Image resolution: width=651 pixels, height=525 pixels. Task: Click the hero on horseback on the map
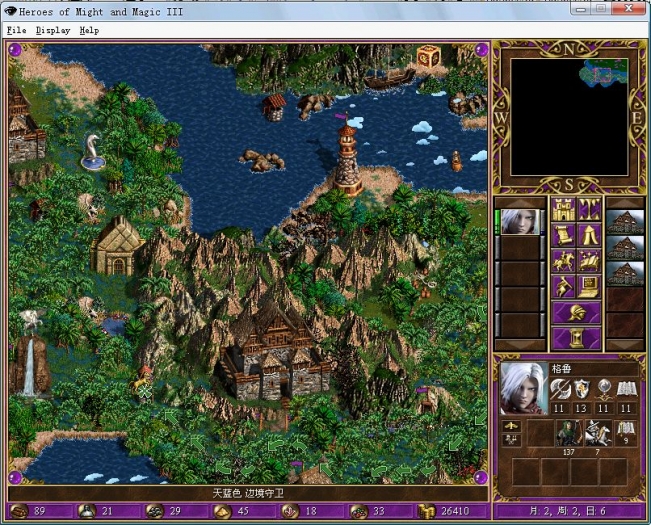coord(142,383)
